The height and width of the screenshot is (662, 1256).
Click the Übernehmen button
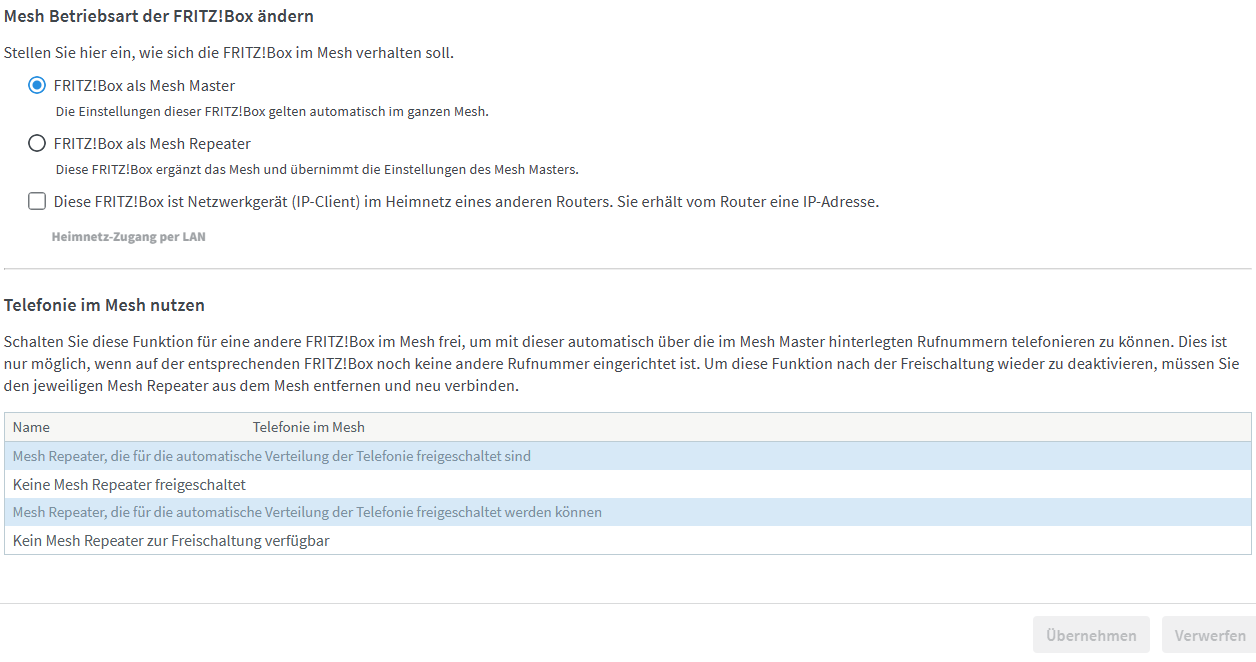[1091, 635]
